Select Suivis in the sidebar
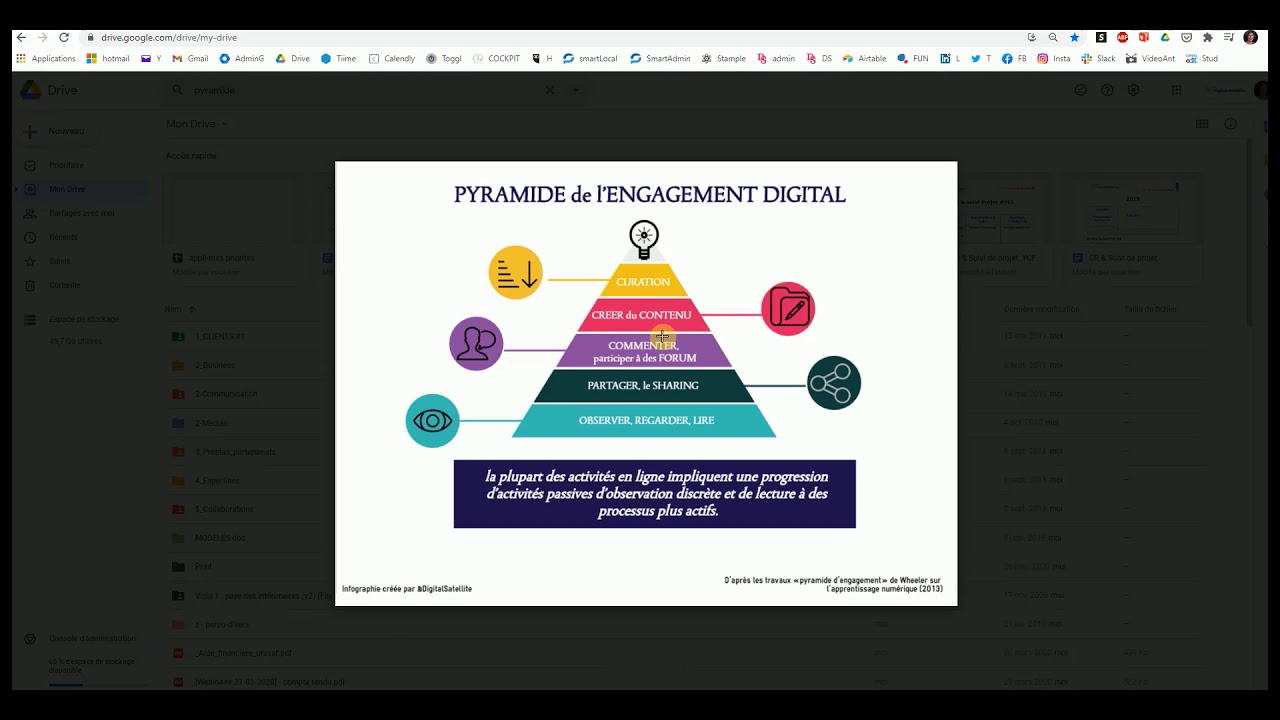Viewport: 1280px width, 720px height. coord(80,261)
